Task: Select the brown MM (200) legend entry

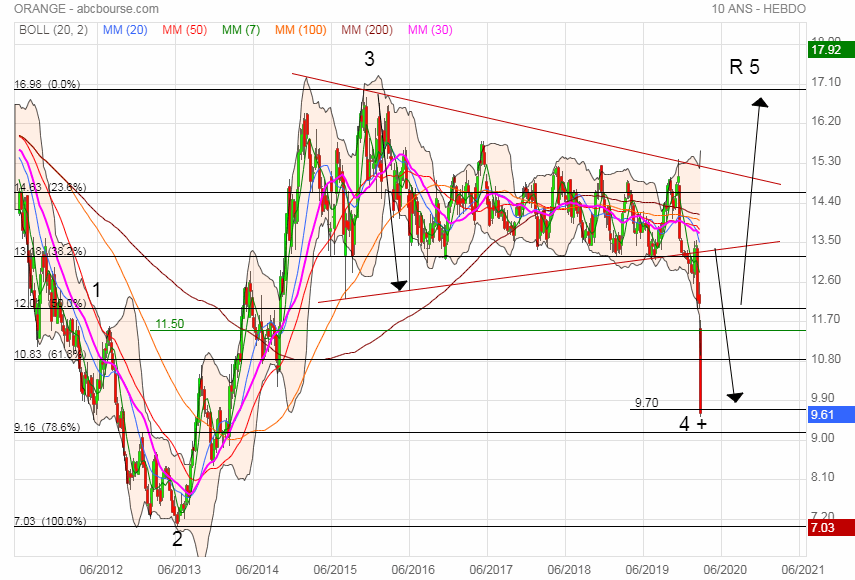Action: [367, 30]
